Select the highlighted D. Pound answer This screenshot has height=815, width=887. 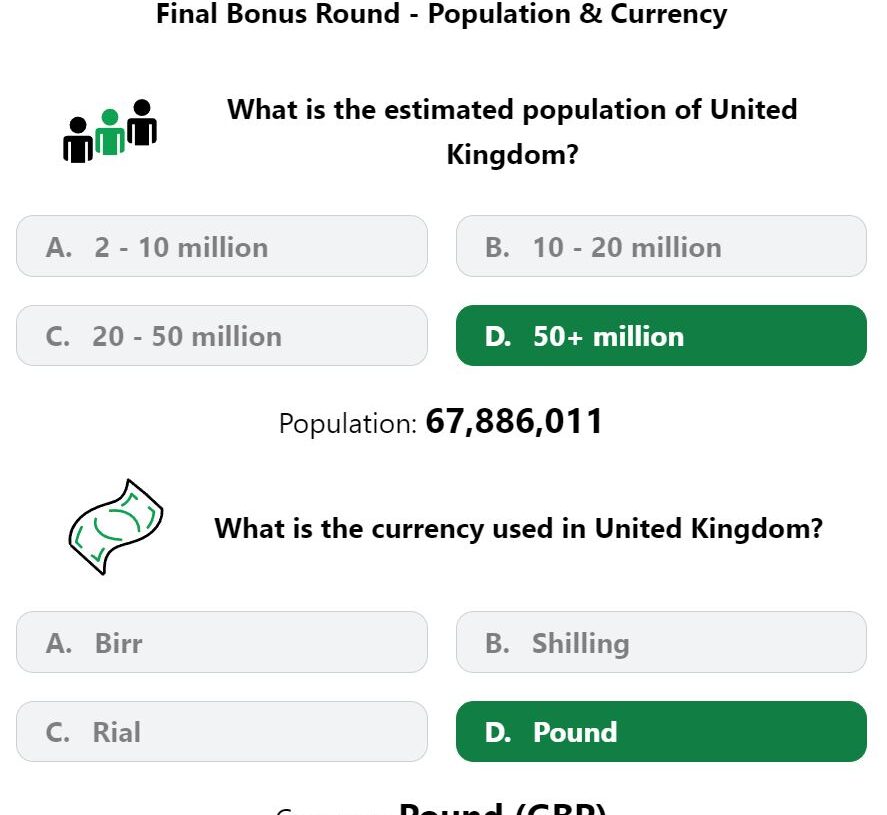click(x=661, y=732)
